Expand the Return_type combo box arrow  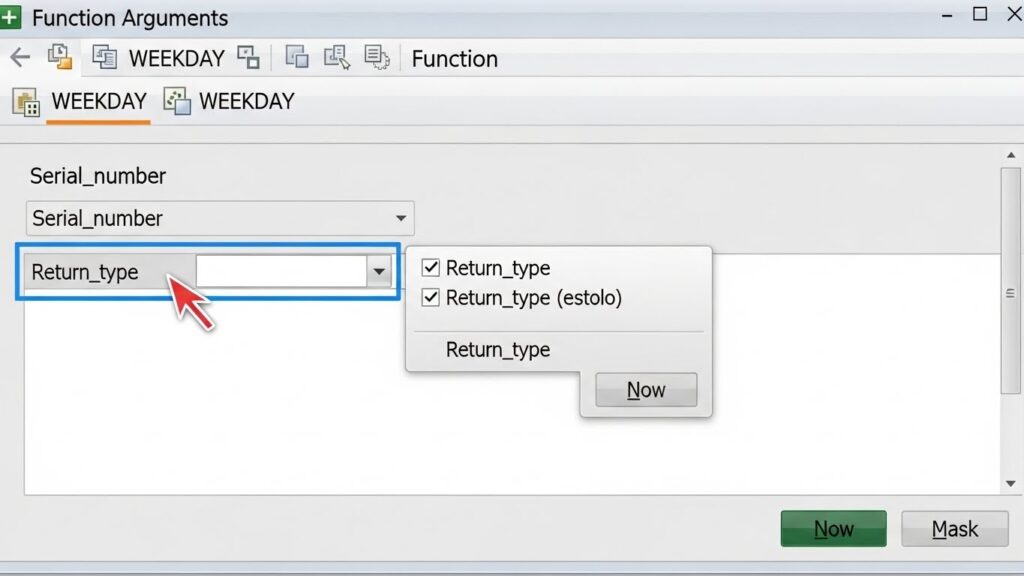click(379, 271)
